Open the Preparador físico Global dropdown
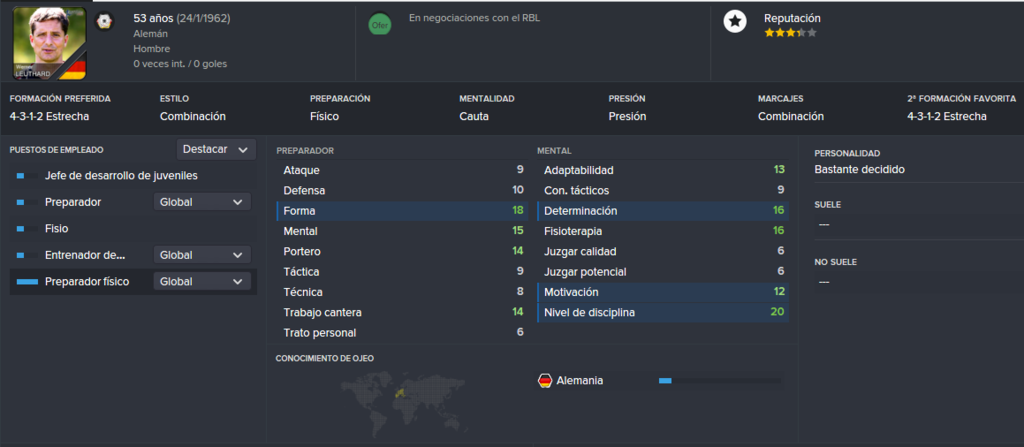 pos(202,282)
